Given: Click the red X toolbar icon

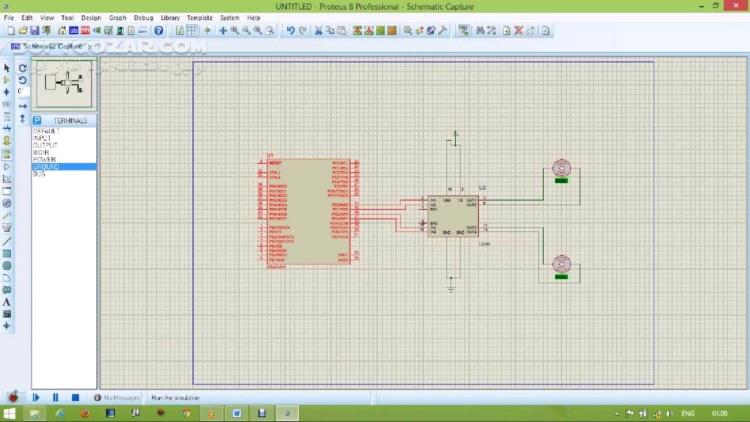Looking at the screenshot, I should point(518,31).
